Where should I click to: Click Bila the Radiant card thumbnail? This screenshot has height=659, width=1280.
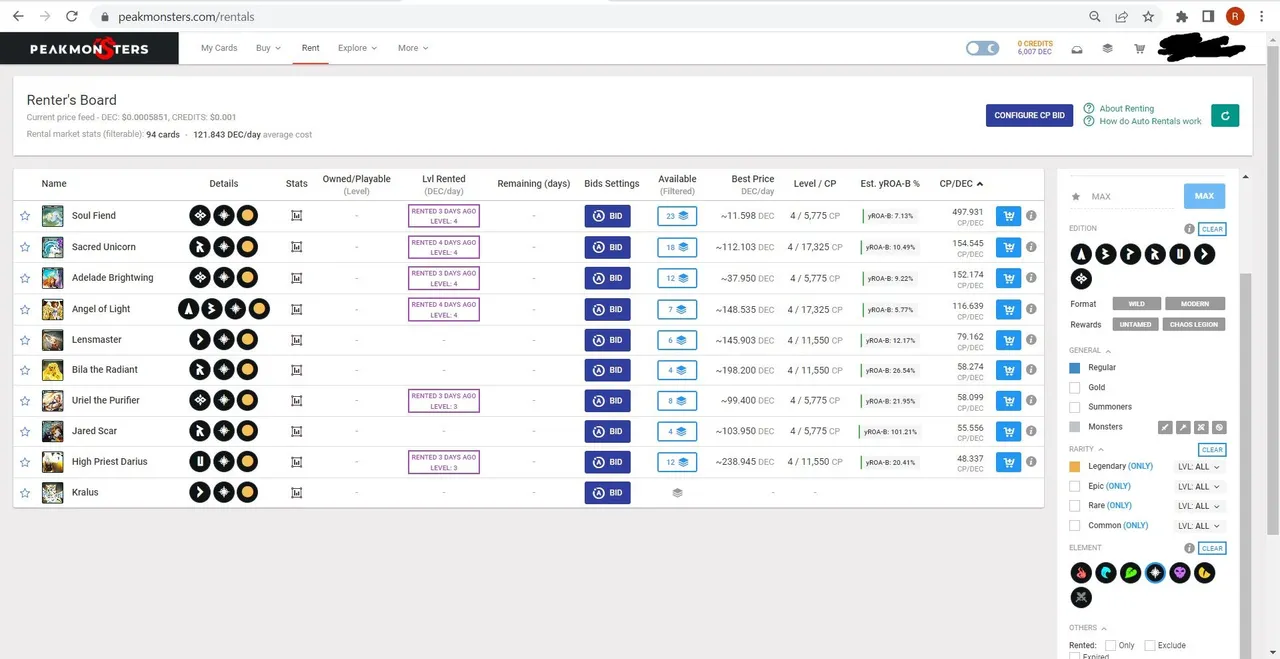click(52, 369)
